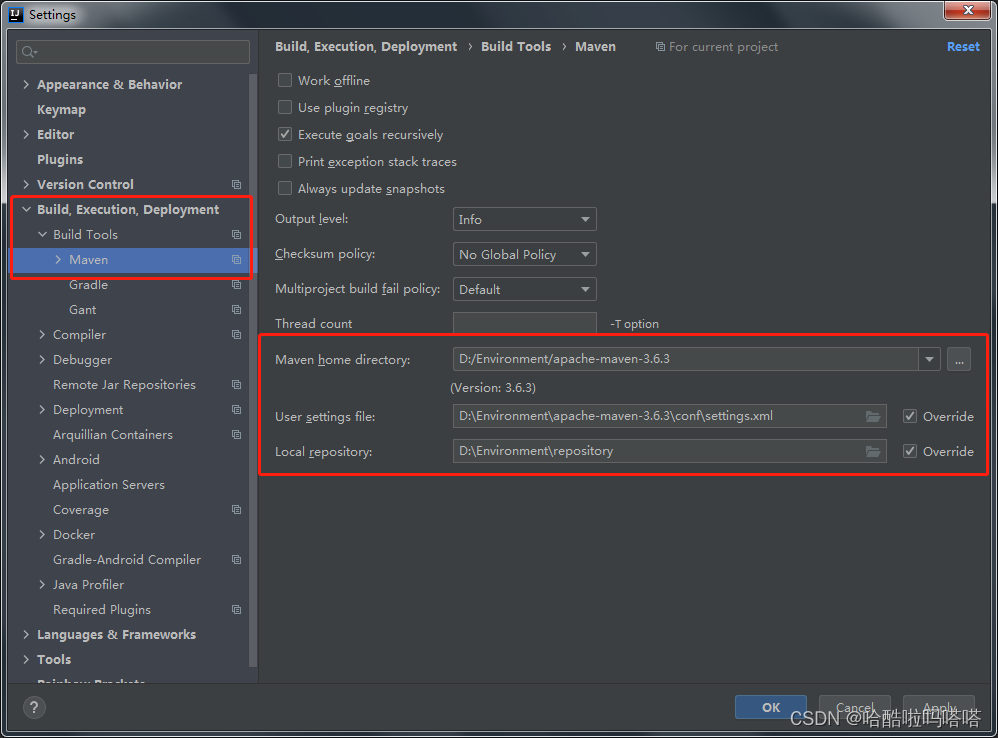The image size is (998, 738).
Task: Click the project-level icon beside Arquillian Containers
Action: [236, 435]
